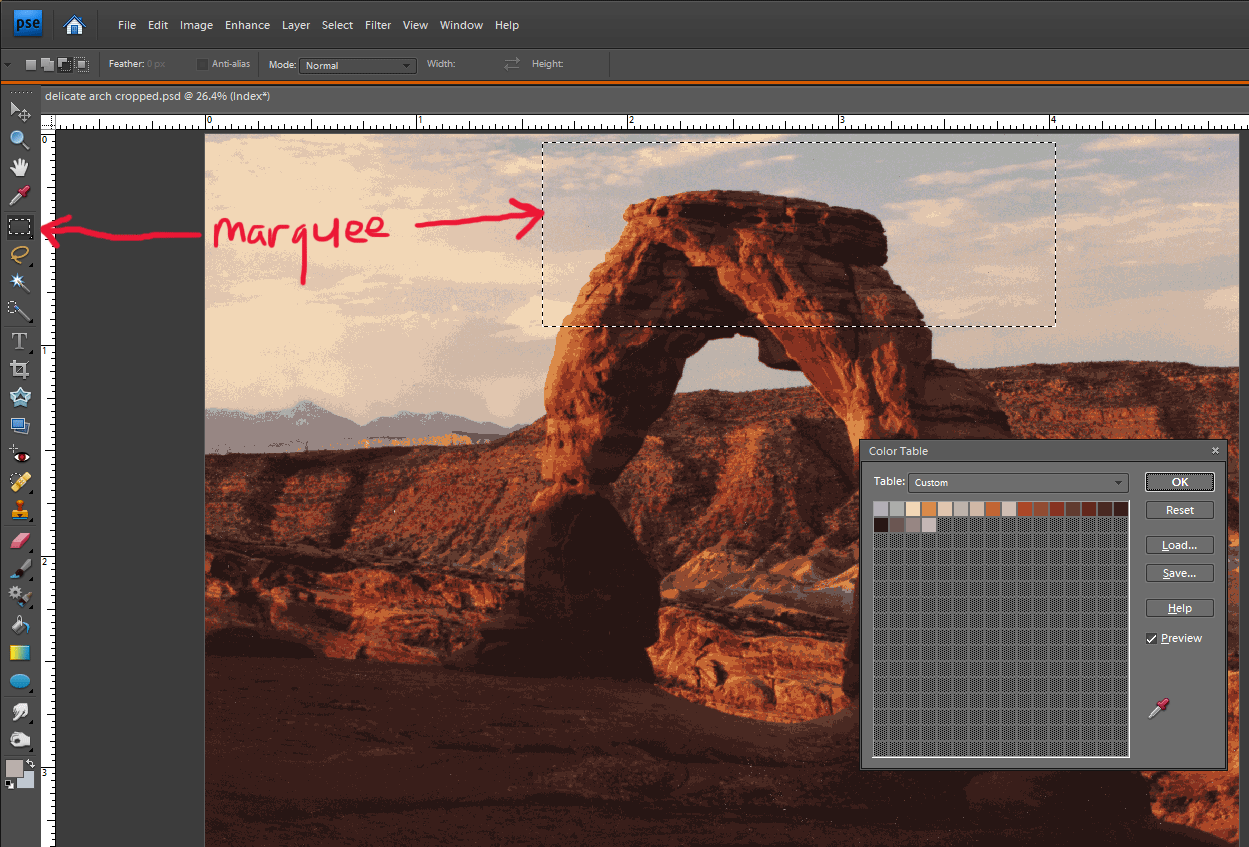This screenshot has height=847, width=1249.
Task: Expand the Mode dropdown showing Normal
Action: pos(357,66)
